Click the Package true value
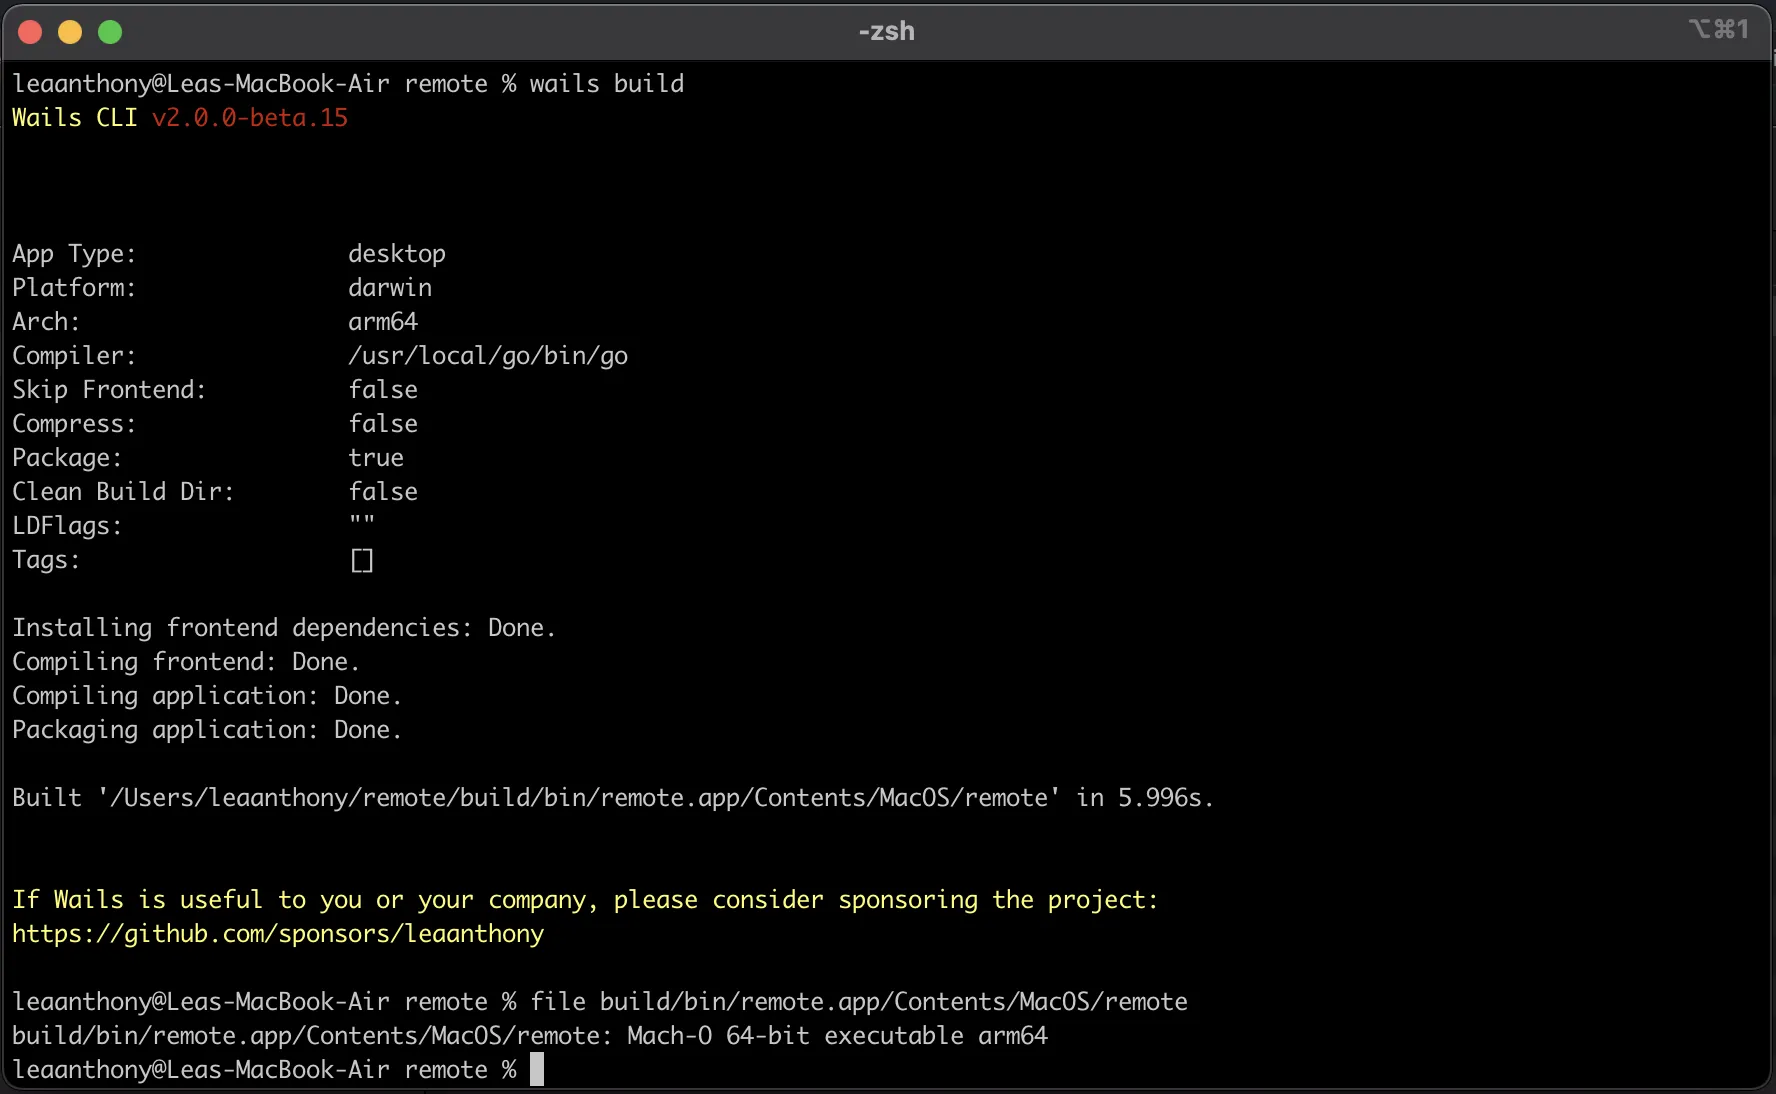1776x1094 pixels. click(x=376, y=458)
